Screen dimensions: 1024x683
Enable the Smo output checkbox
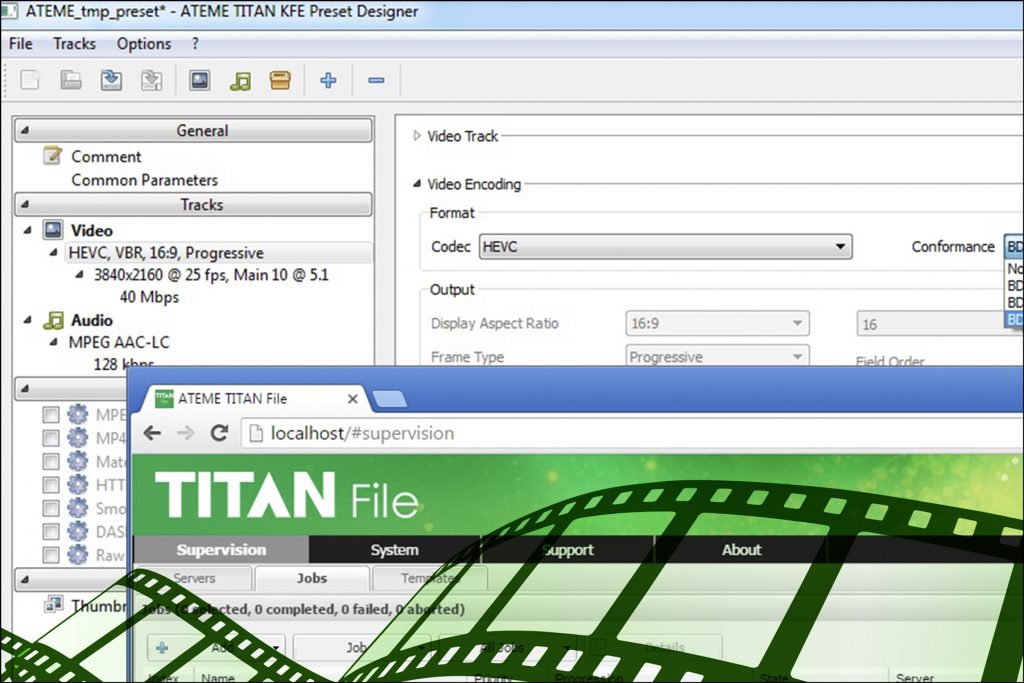tap(50, 509)
